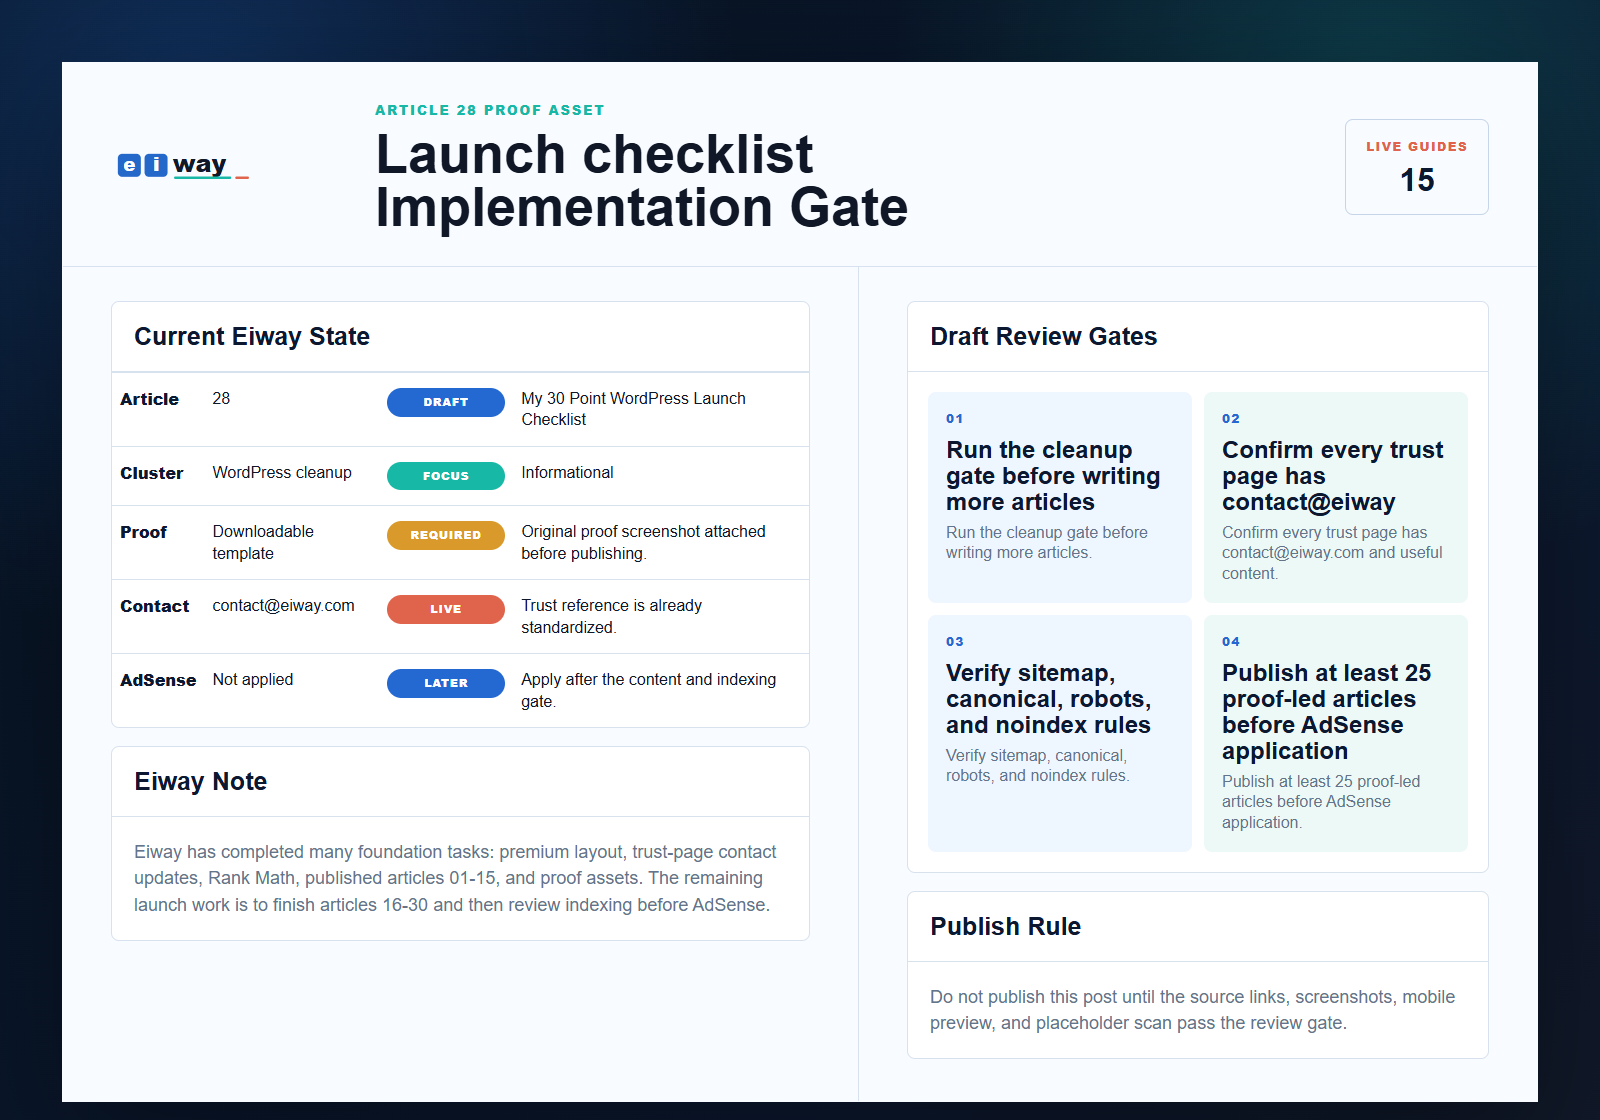Click the value '28' in Article row
The image size is (1600, 1120).
(221, 398)
